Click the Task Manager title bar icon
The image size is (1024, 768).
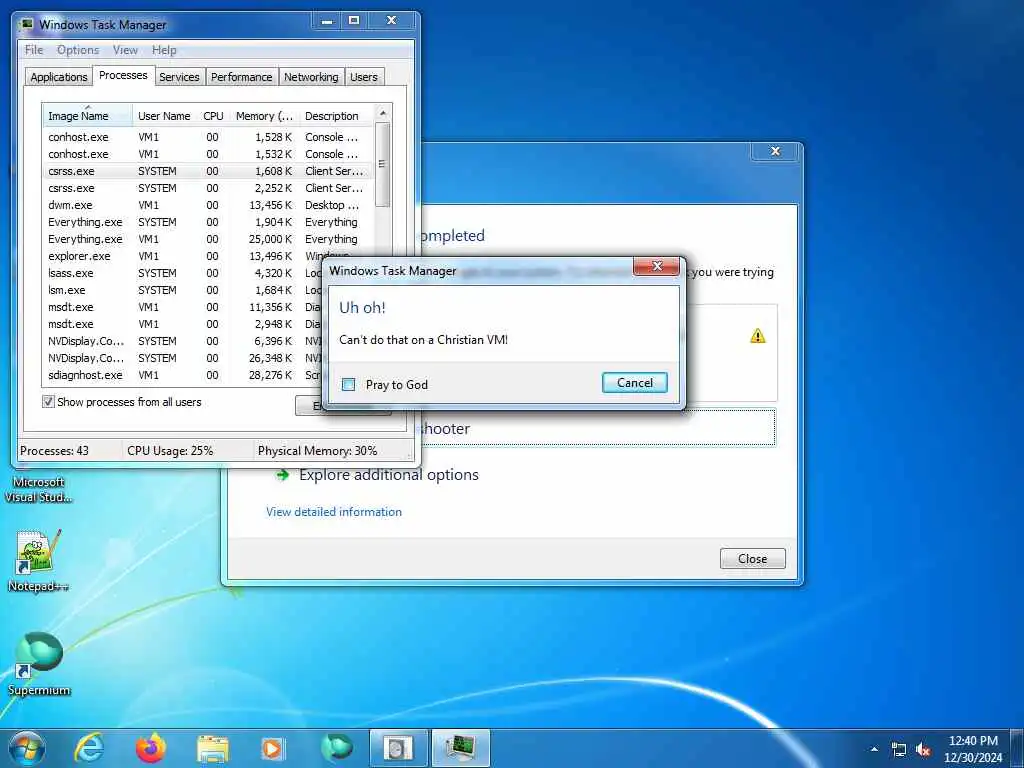coord(26,25)
